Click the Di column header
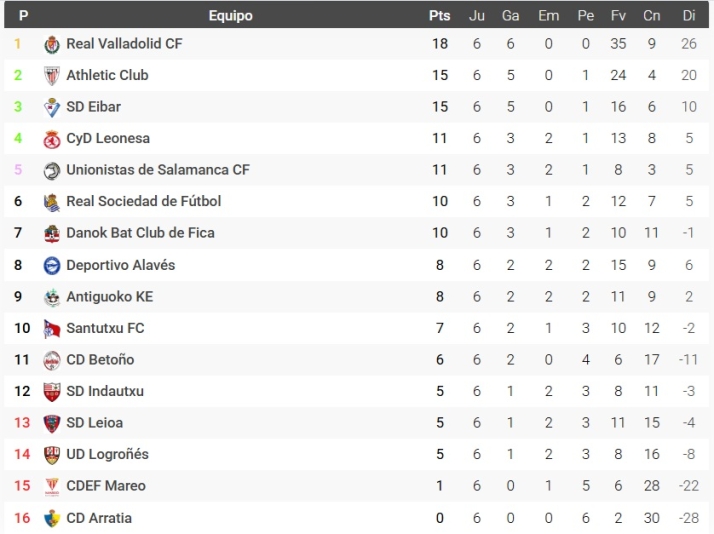Screen dimensions: 714x534 coord(689,15)
